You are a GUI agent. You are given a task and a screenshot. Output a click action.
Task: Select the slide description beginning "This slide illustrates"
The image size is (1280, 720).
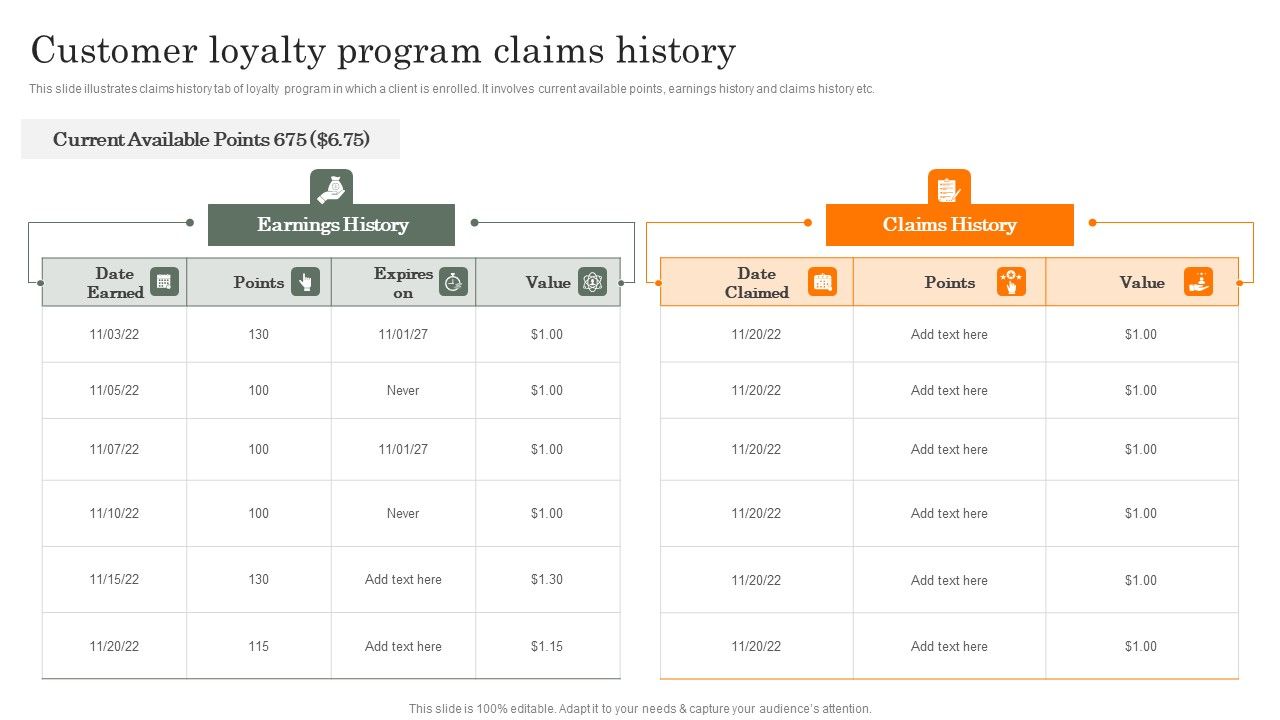452,89
